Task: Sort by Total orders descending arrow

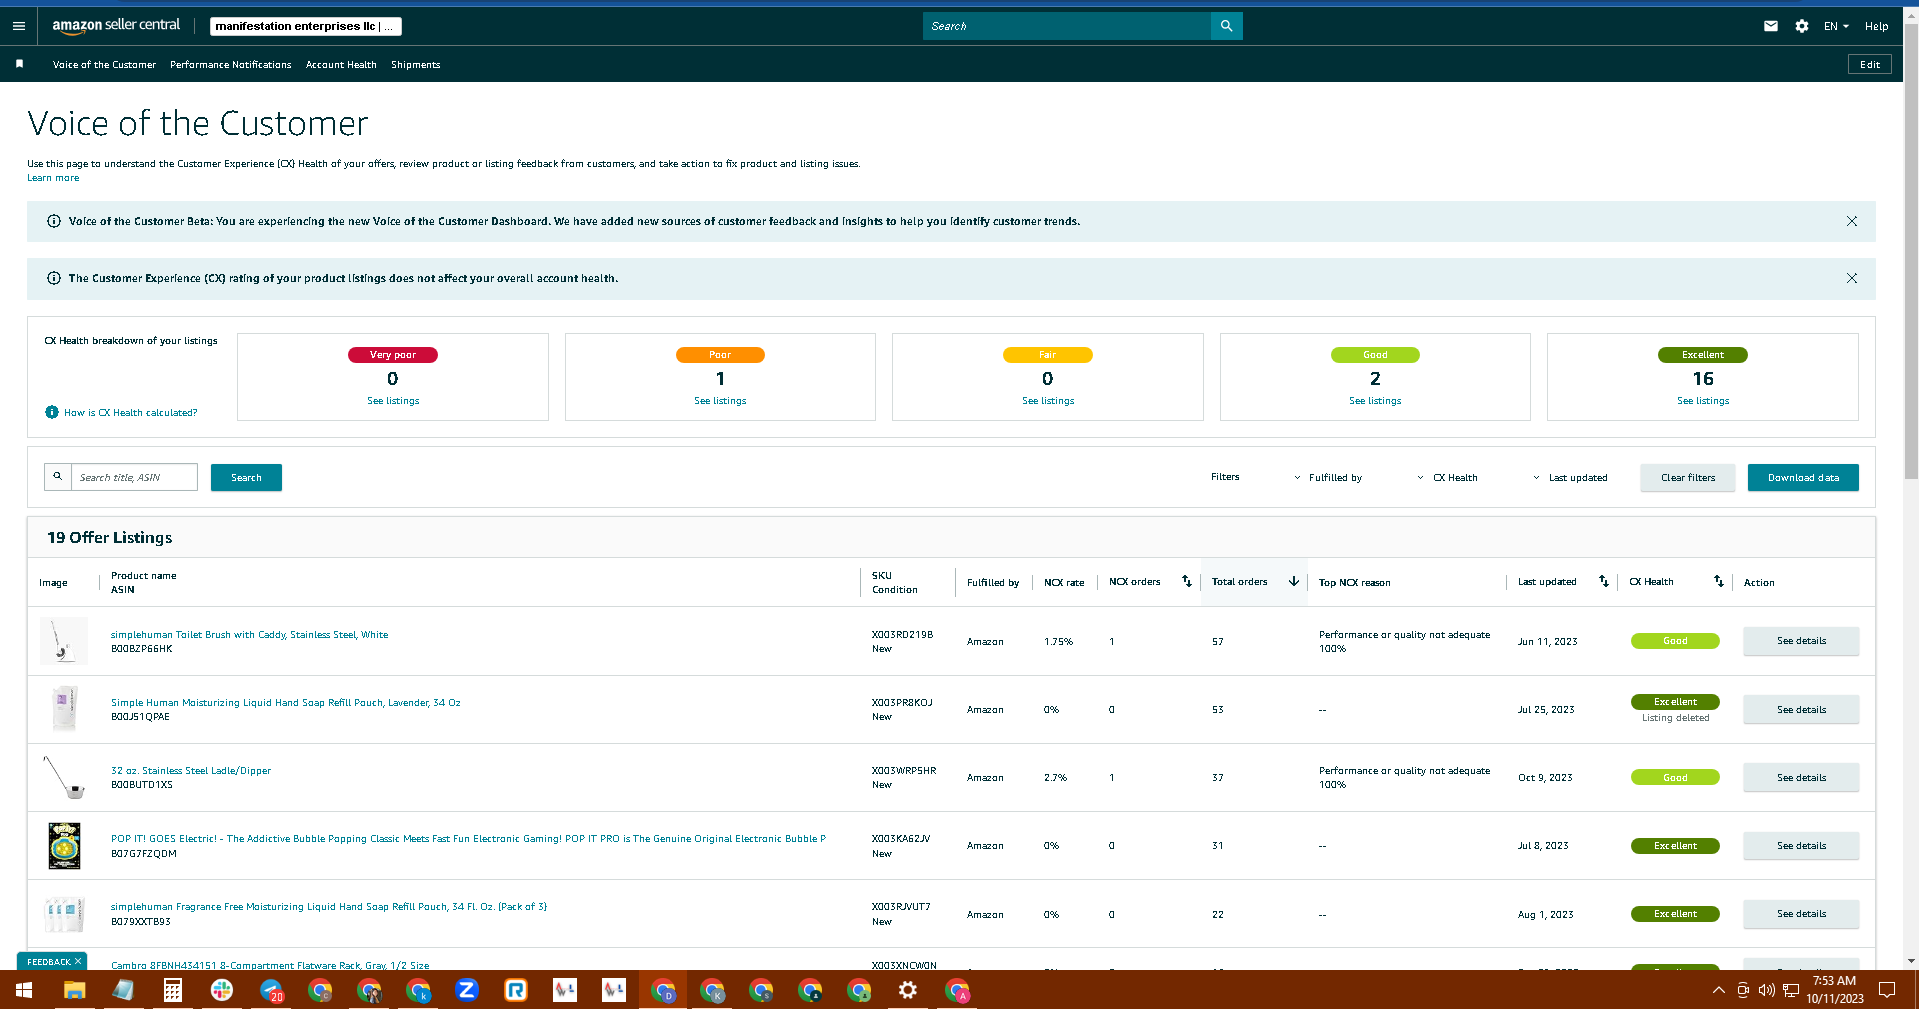Action: click(1294, 581)
